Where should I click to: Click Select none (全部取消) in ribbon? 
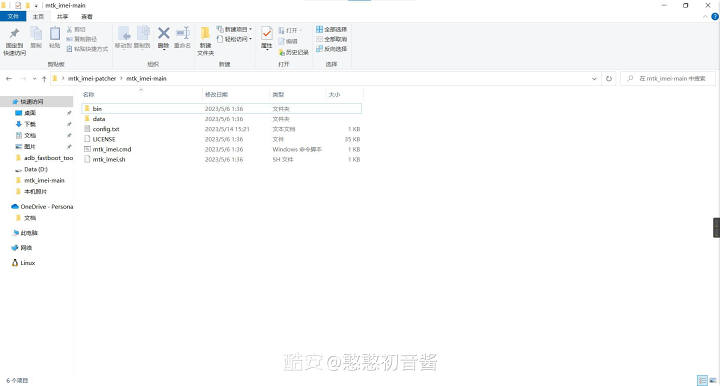click(x=331, y=39)
